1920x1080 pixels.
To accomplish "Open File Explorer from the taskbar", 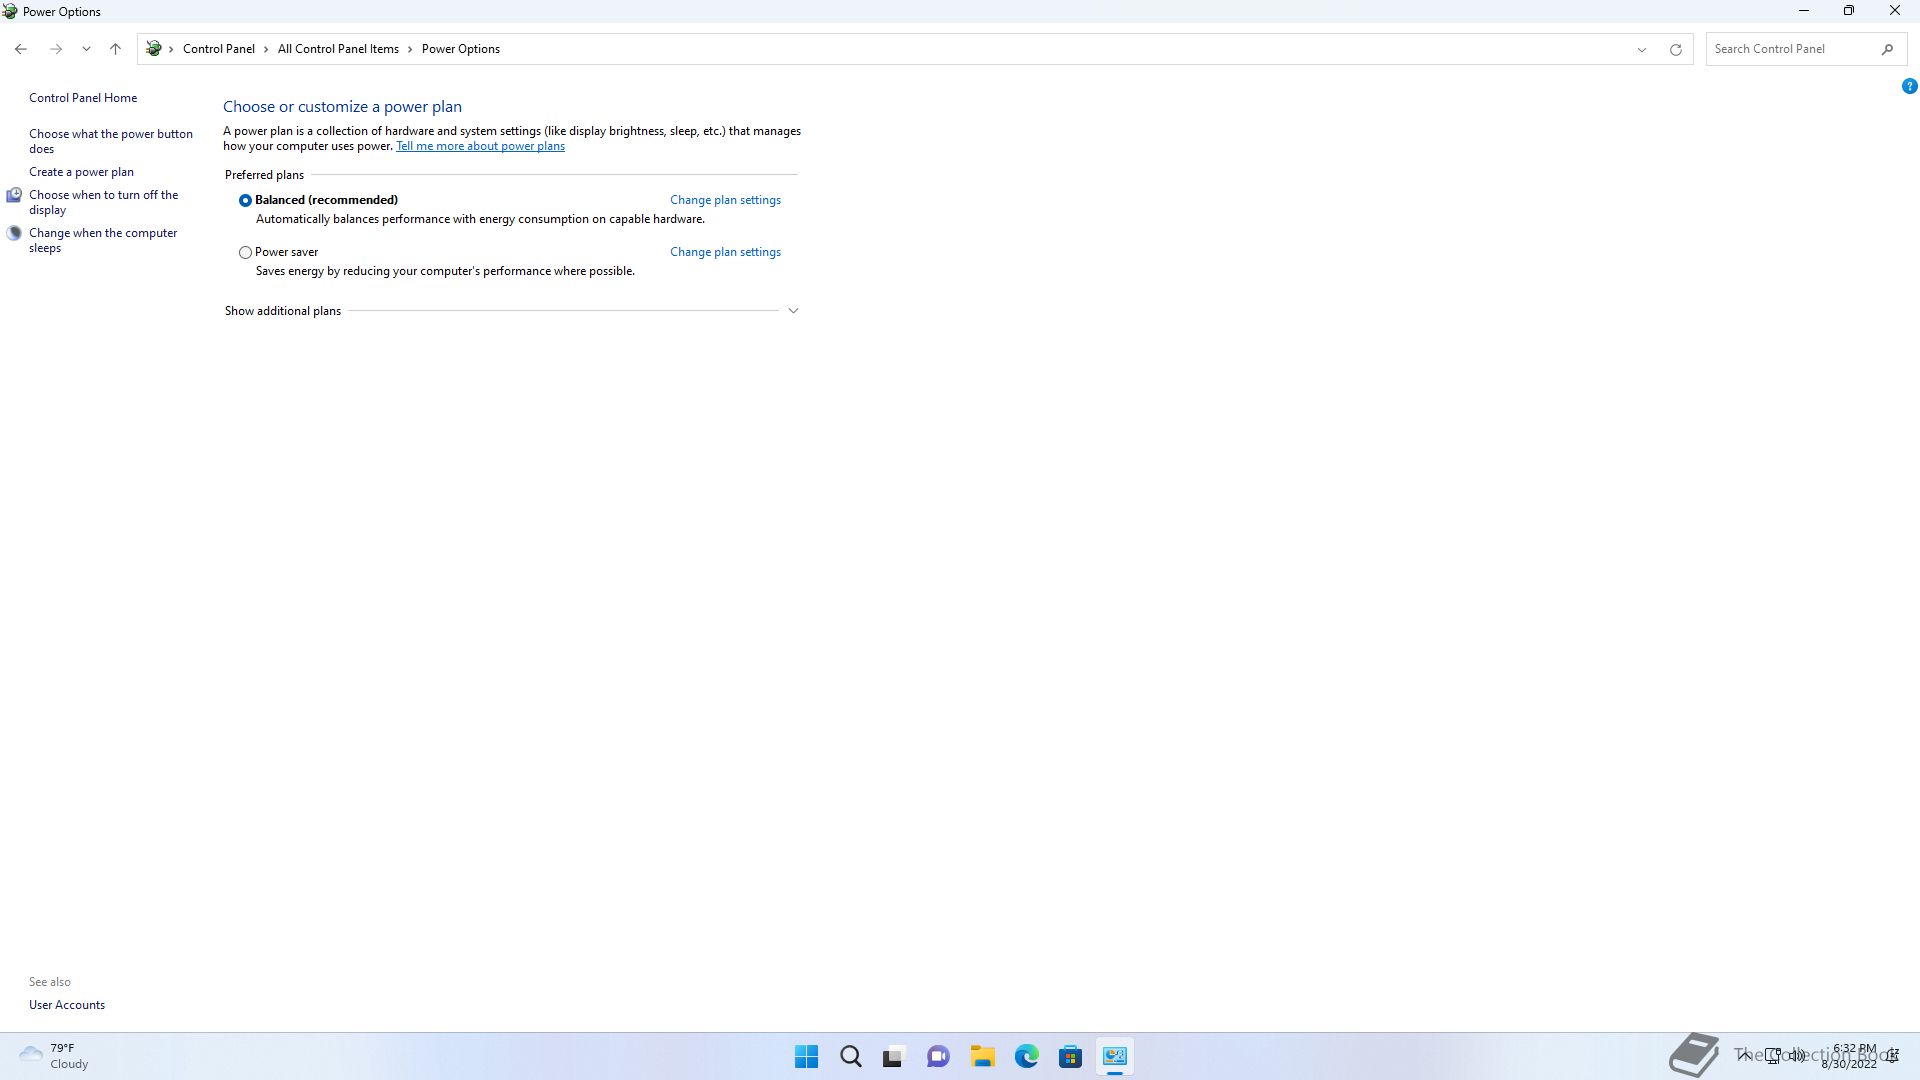I will coord(982,1056).
